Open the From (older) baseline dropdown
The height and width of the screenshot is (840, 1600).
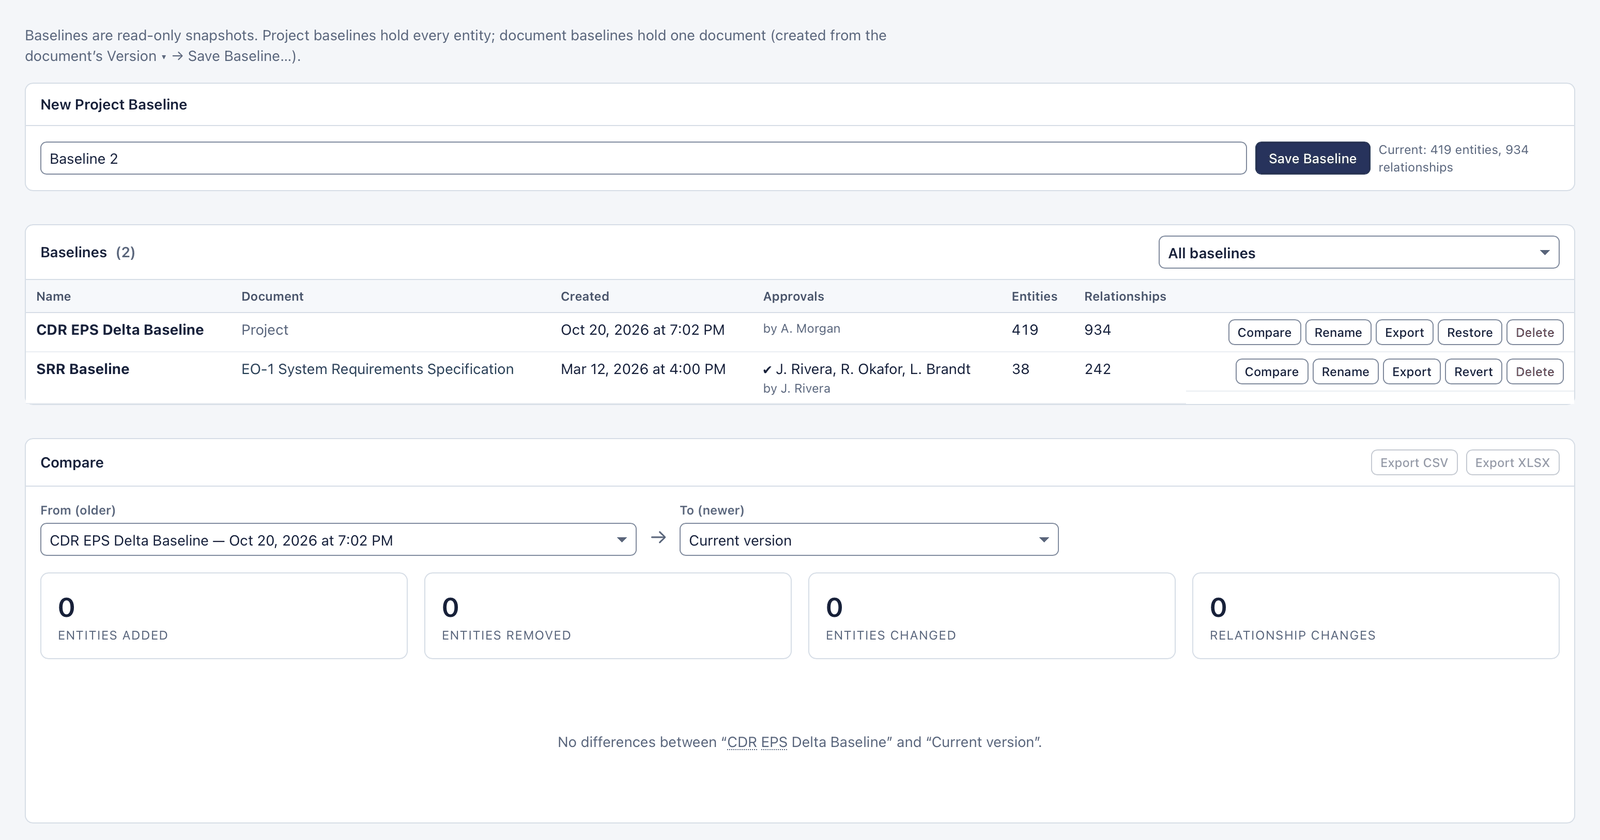(x=338, y=540)
